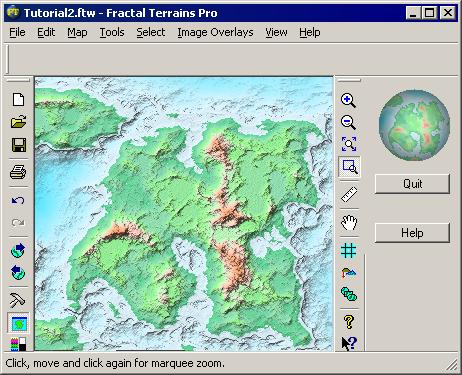The image size is (462, 375).
Task: Click the Zoom Out magnifier icon
Action: click(x=349, y=122)
